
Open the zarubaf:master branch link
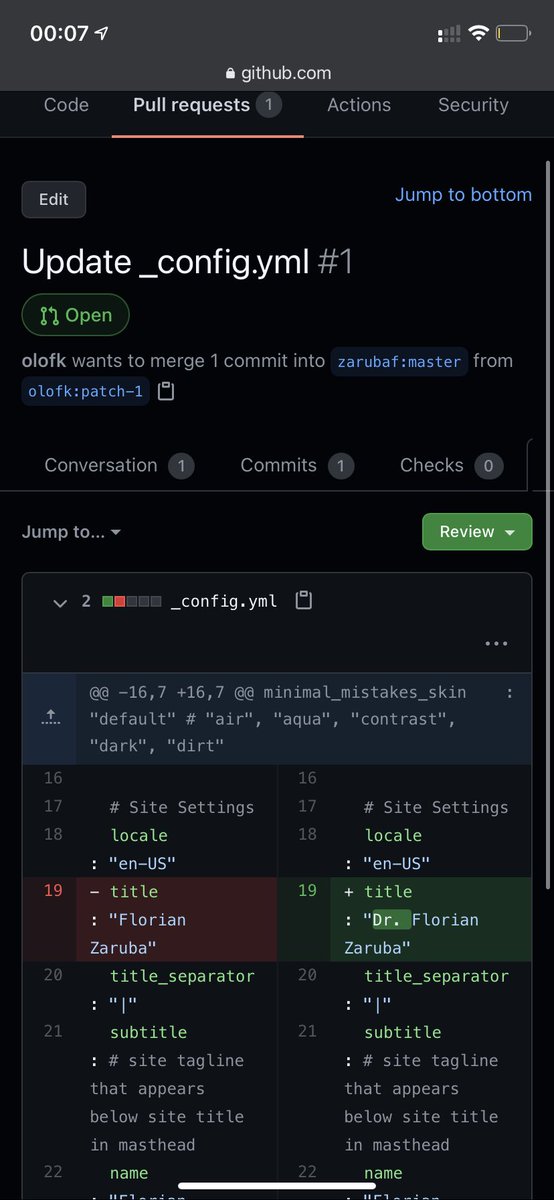399,362
